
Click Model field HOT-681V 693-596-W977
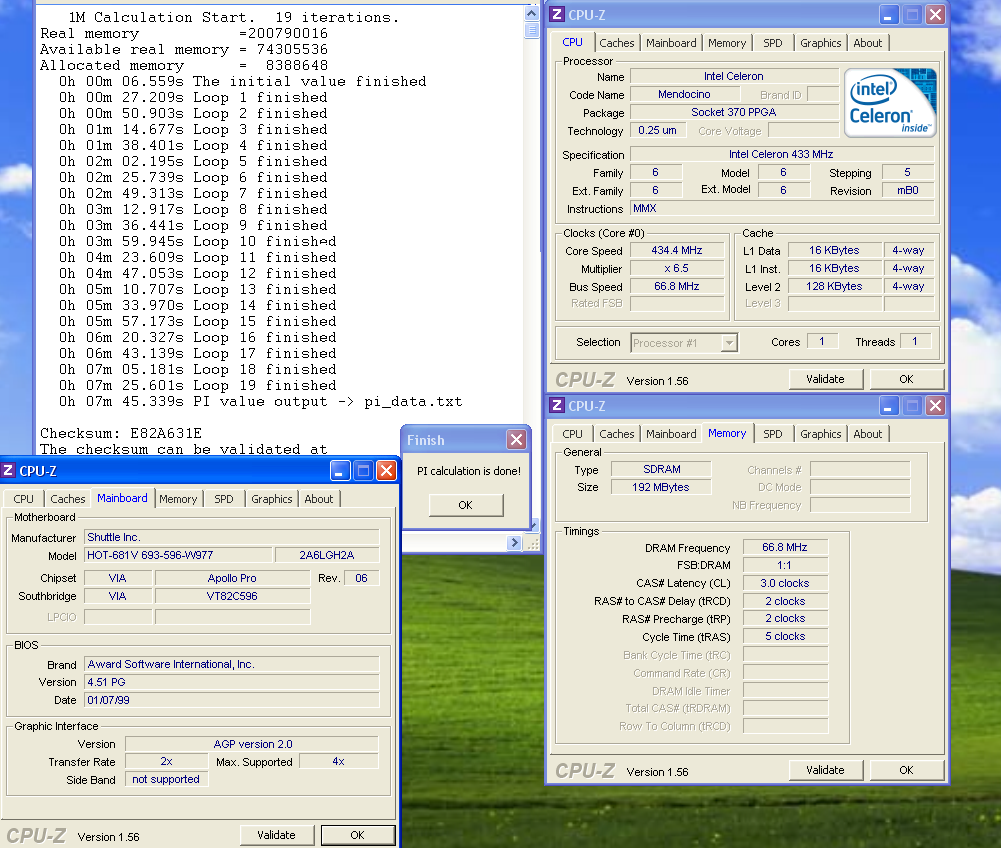(x=178, y=556)
